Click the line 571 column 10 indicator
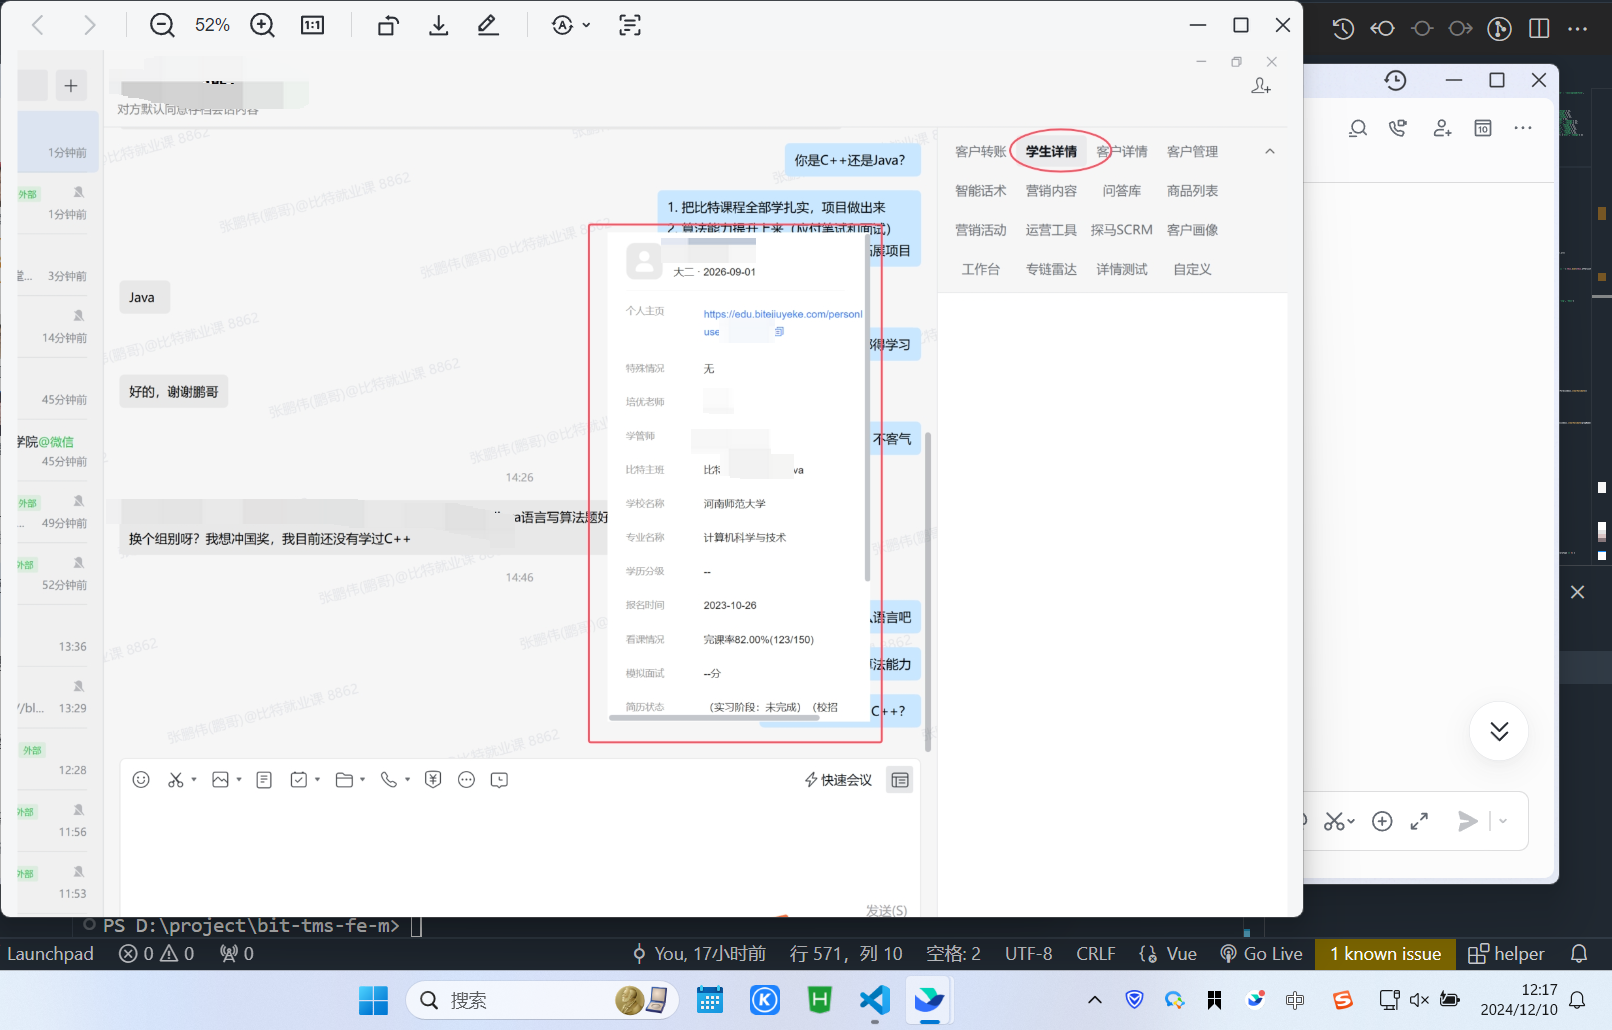1612x1030 pixels. click(x=846, y=954)
